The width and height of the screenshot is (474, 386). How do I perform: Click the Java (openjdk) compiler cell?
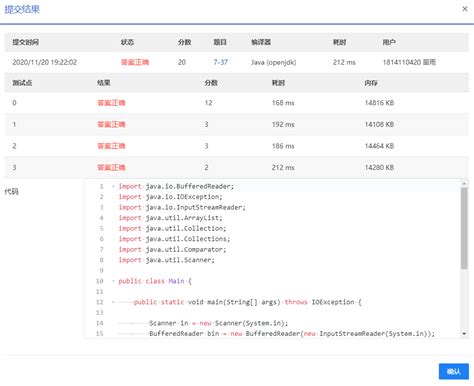point(273,62)
